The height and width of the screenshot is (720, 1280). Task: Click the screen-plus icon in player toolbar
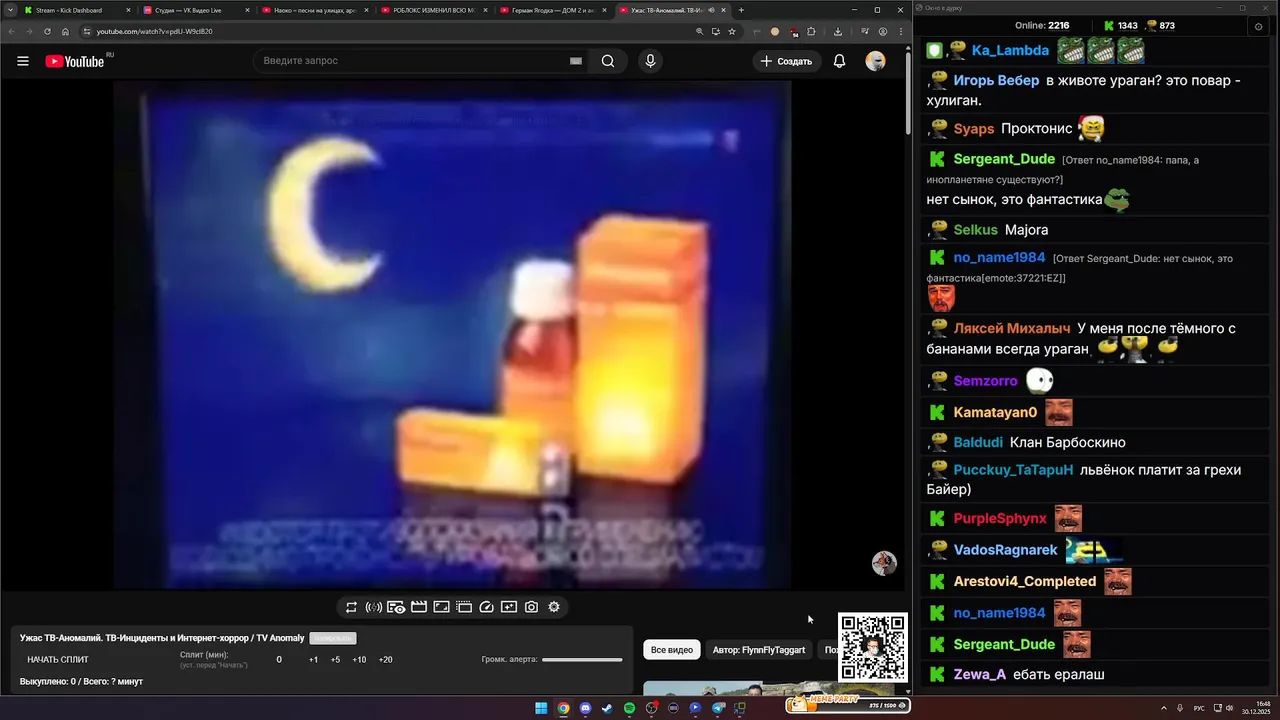[509, 607]
